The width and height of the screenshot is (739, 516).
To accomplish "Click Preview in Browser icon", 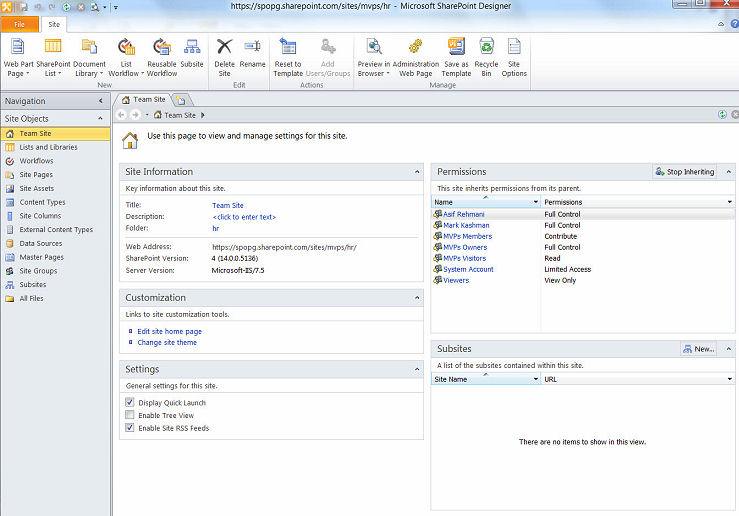I will point(374,47).
